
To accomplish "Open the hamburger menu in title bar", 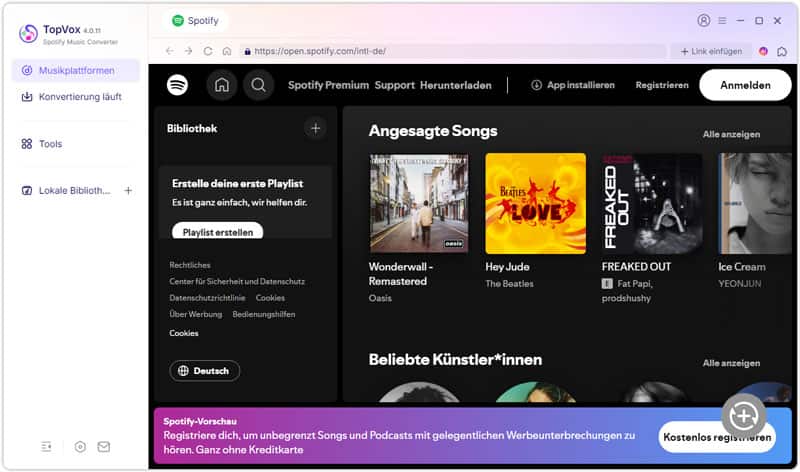I will [722, 20].
